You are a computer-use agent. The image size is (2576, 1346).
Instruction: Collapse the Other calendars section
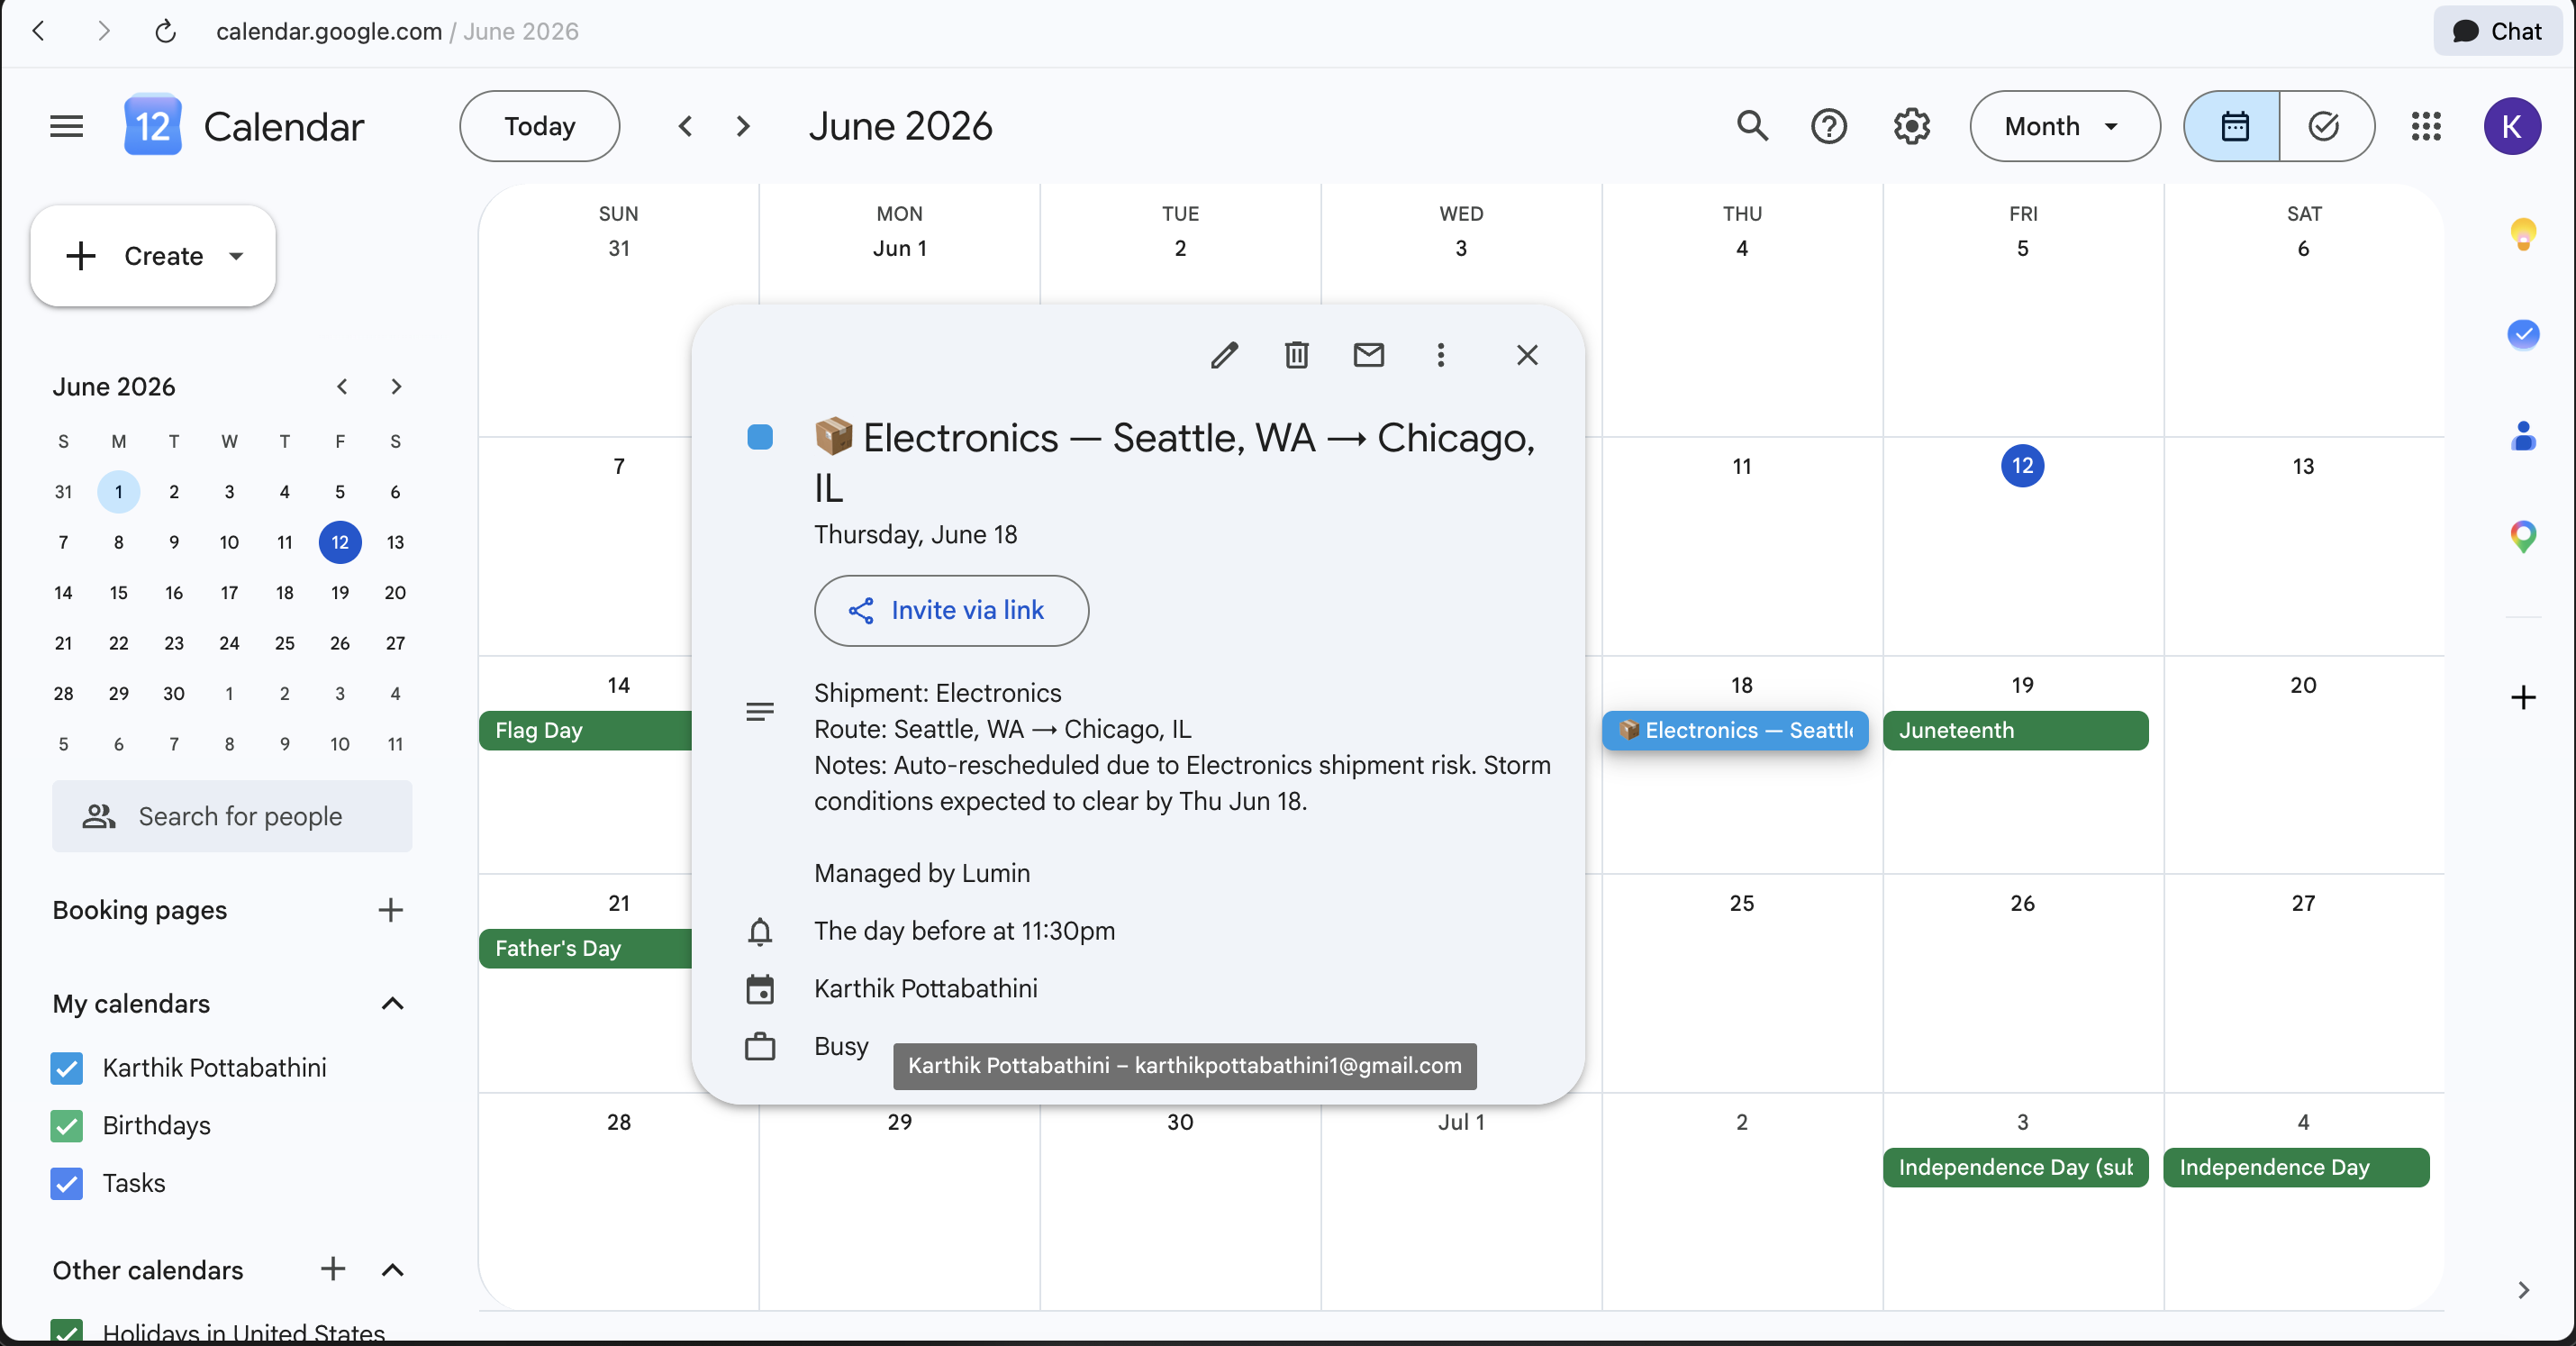[x=392, y=1269]
